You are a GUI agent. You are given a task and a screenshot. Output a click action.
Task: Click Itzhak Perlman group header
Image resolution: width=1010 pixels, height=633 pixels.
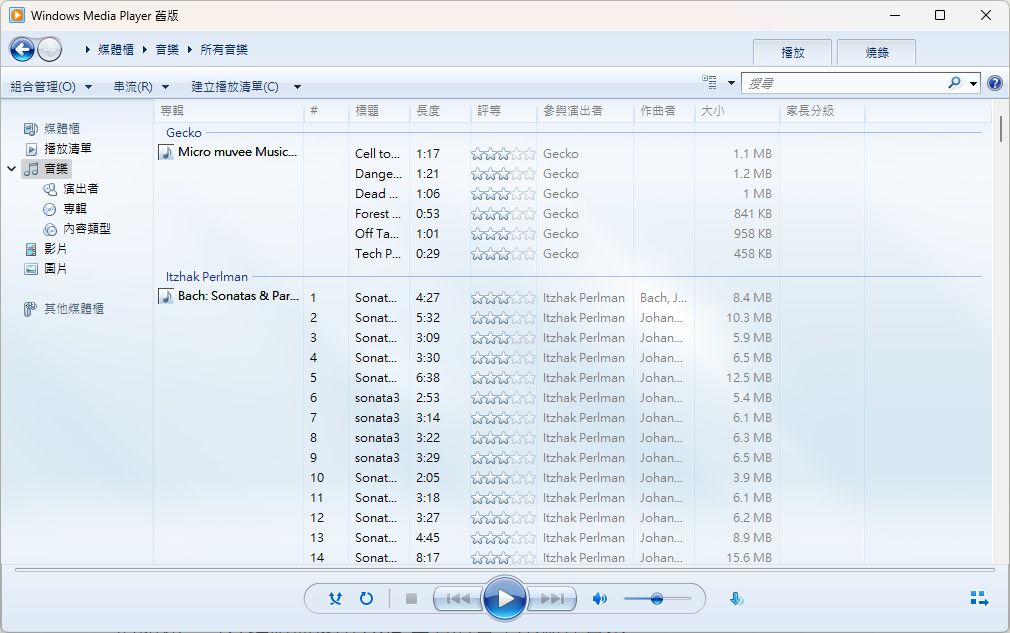coord(207,277)
